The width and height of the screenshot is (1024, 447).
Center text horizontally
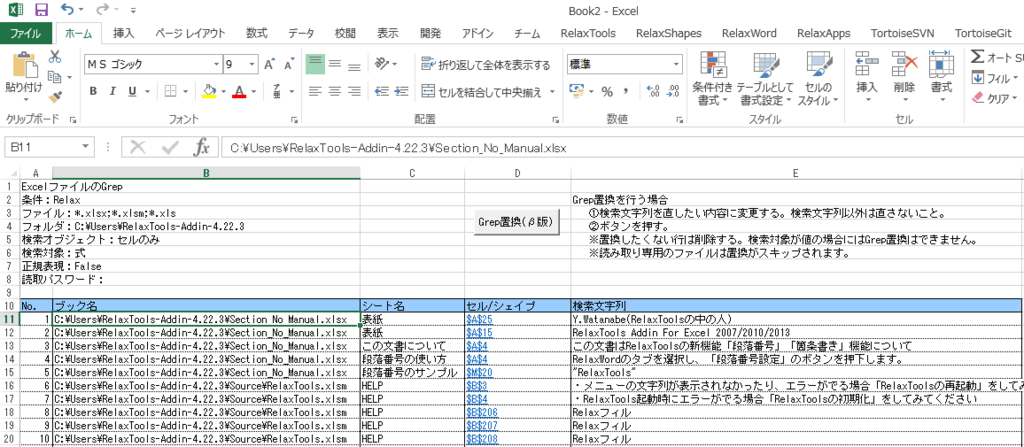[x=335, y=91]
